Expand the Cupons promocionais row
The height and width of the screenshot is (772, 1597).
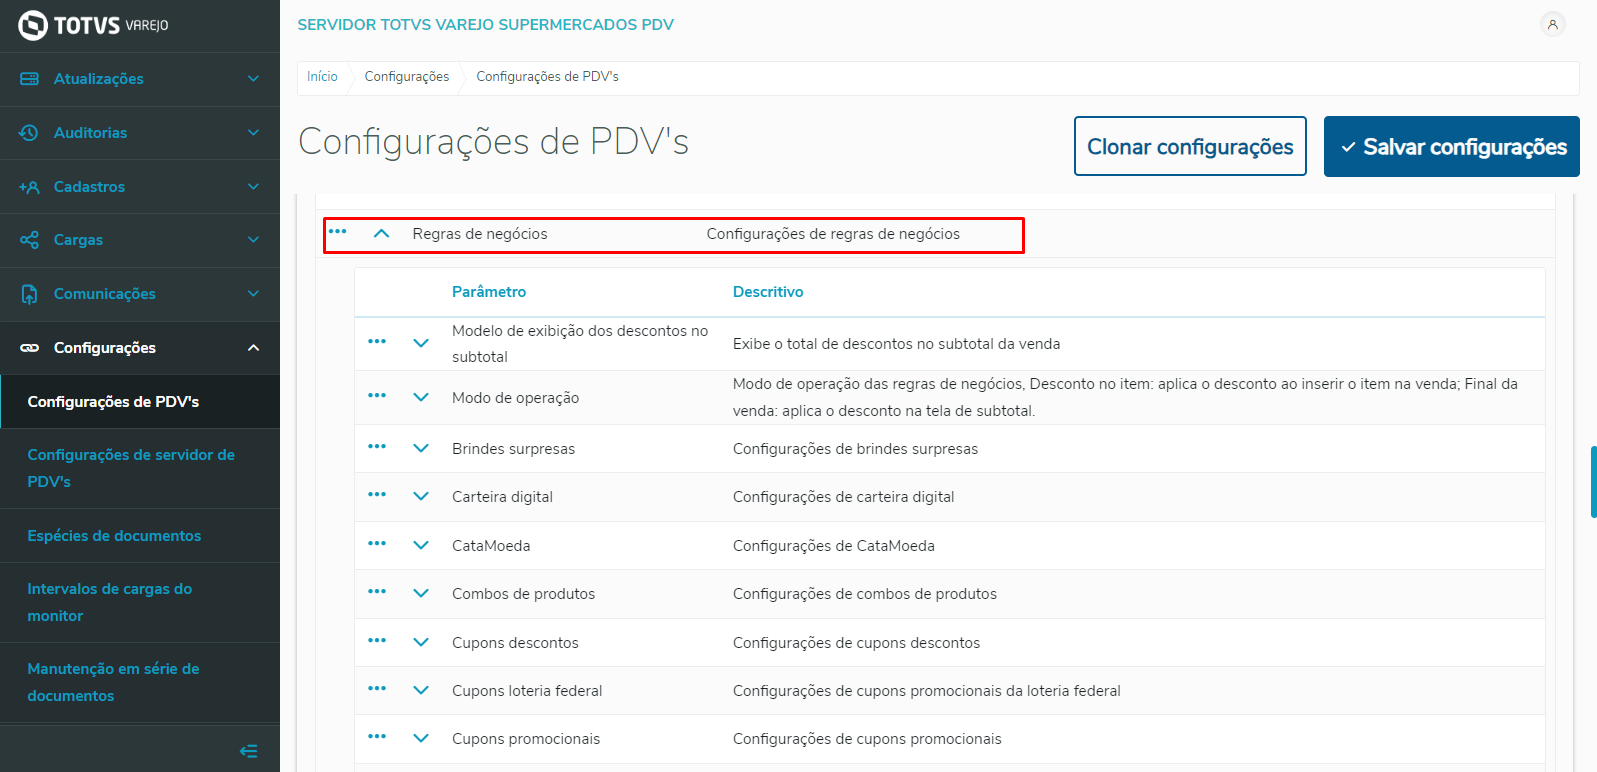421,738
